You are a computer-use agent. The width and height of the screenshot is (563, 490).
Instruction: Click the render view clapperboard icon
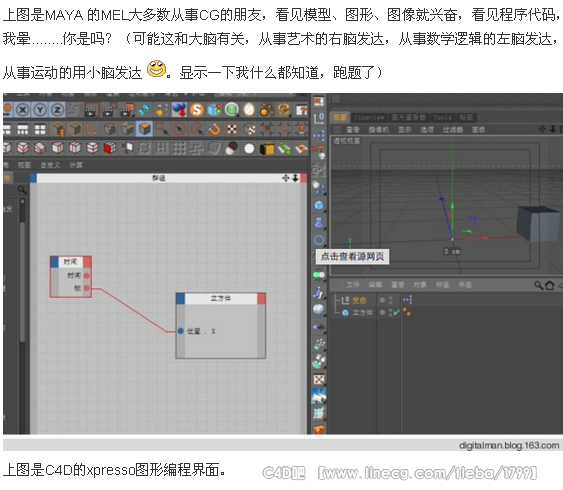pos(91,110)
